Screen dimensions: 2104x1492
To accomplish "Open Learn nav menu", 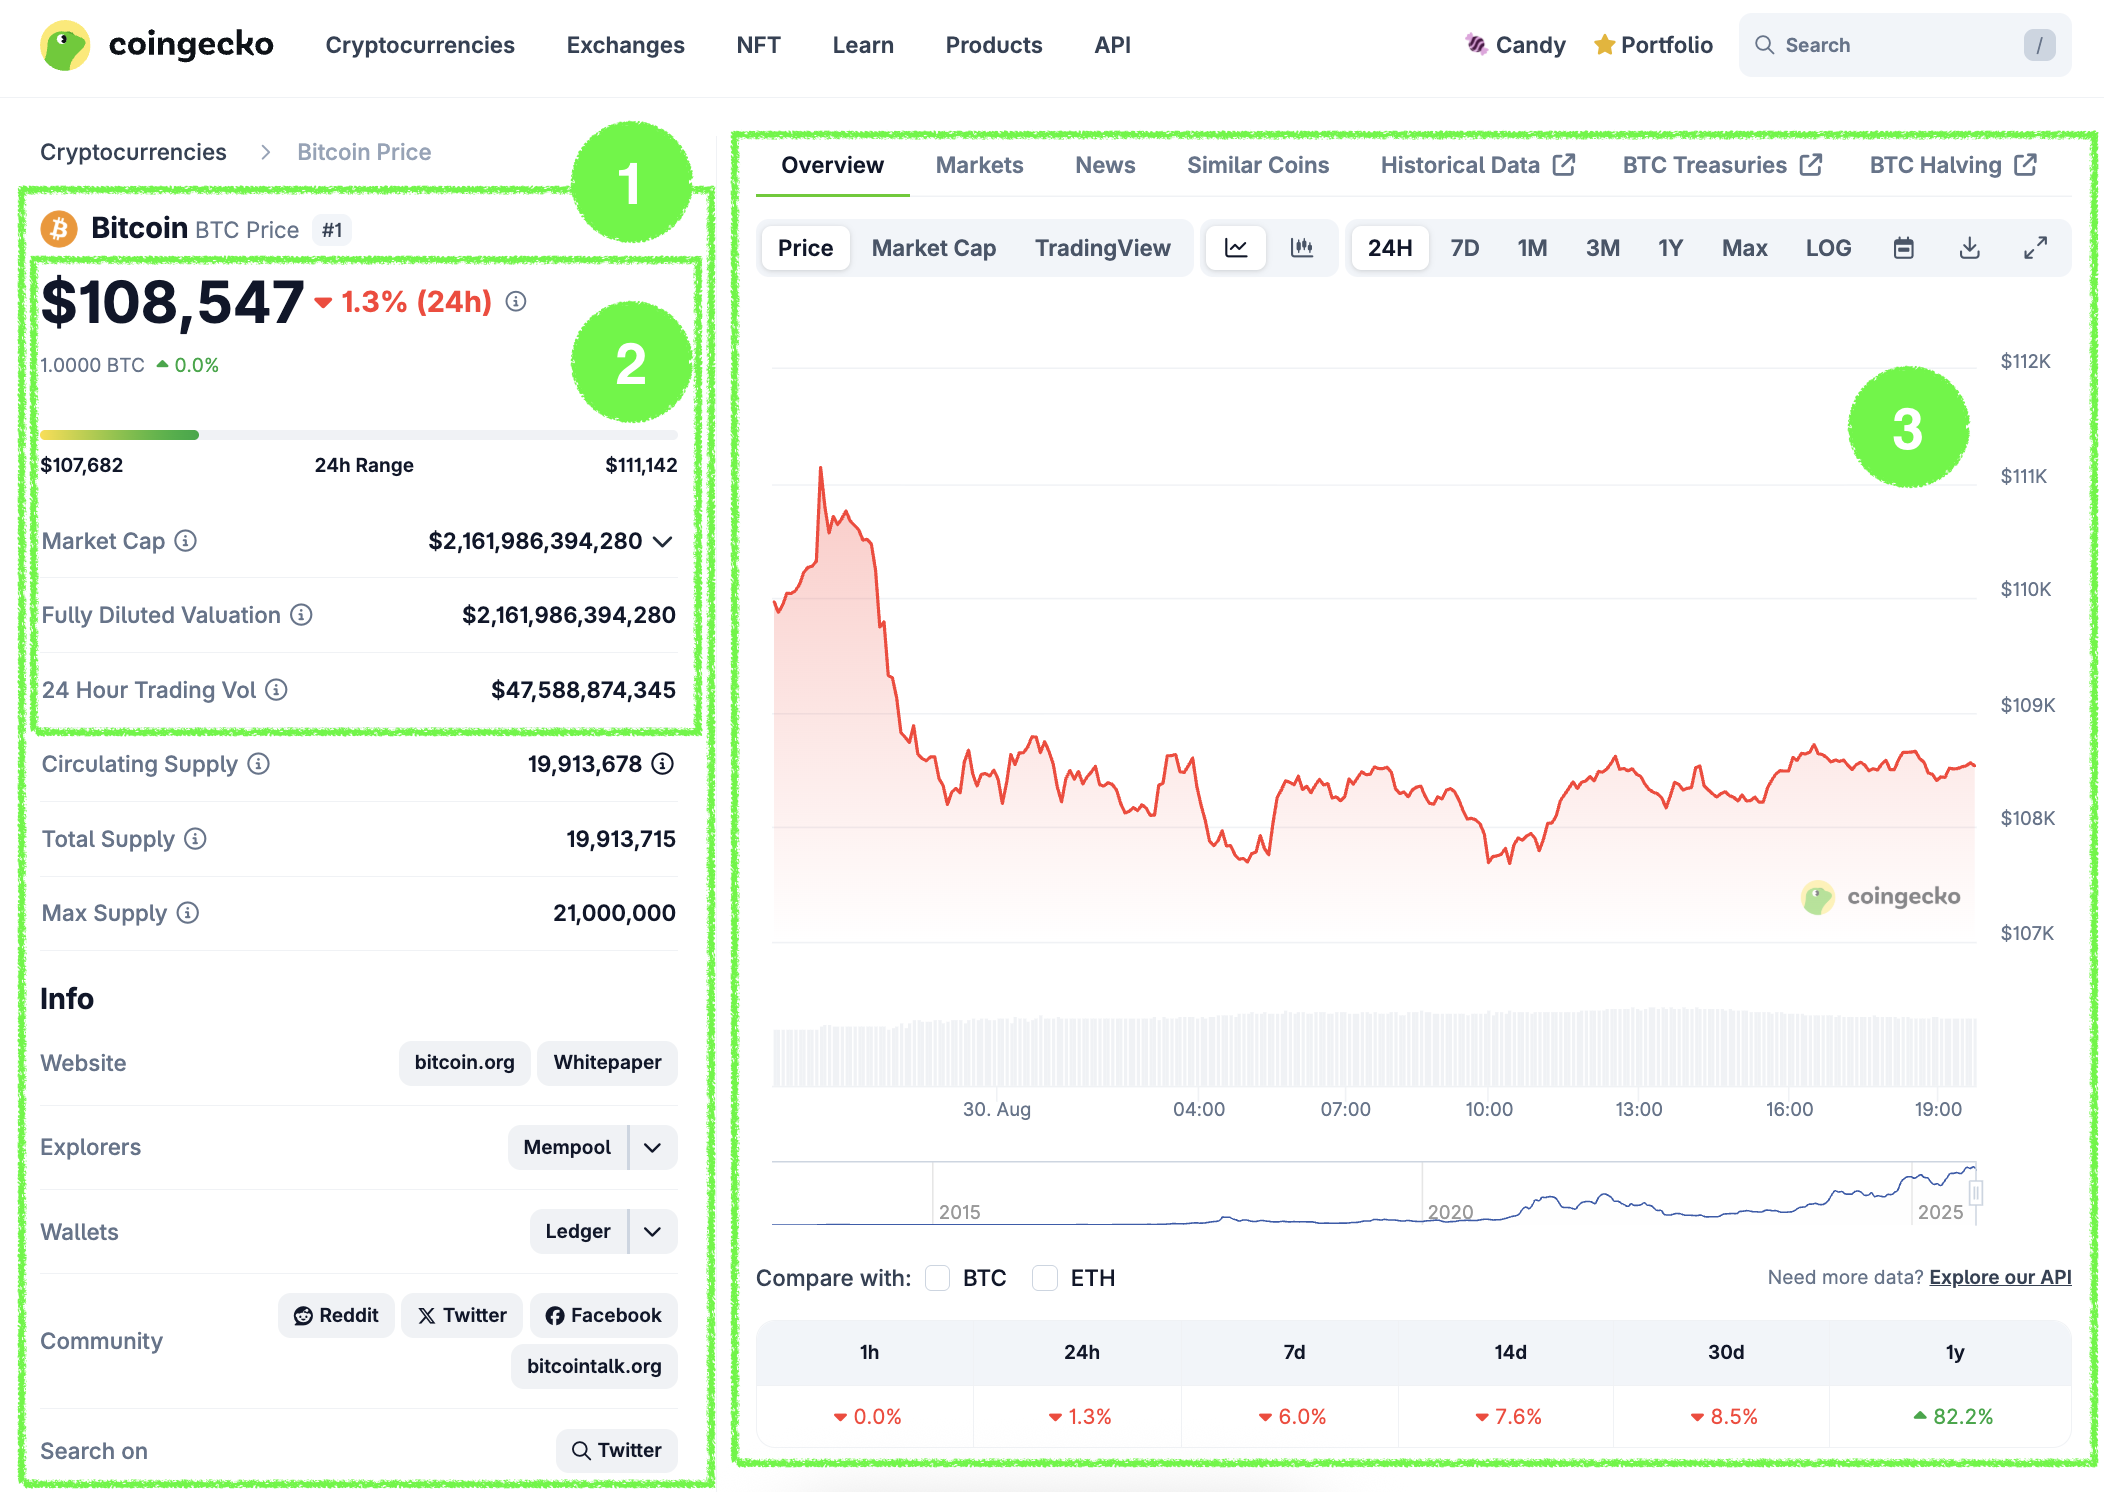I will click(863, 45).
